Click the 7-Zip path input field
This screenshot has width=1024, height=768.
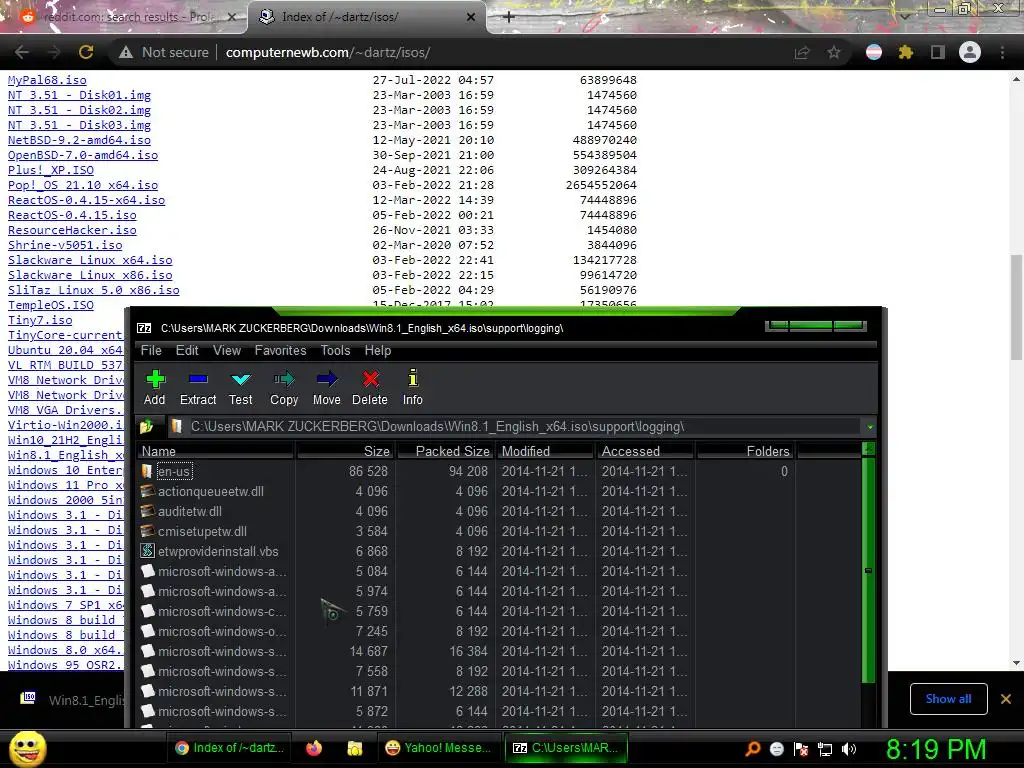[515, 427]
